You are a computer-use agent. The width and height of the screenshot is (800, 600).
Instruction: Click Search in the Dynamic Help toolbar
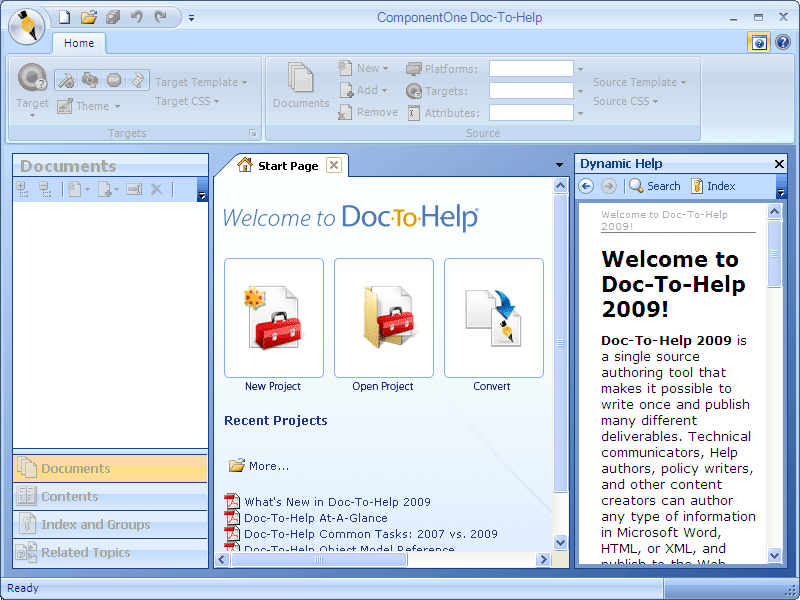coord(654,186)
